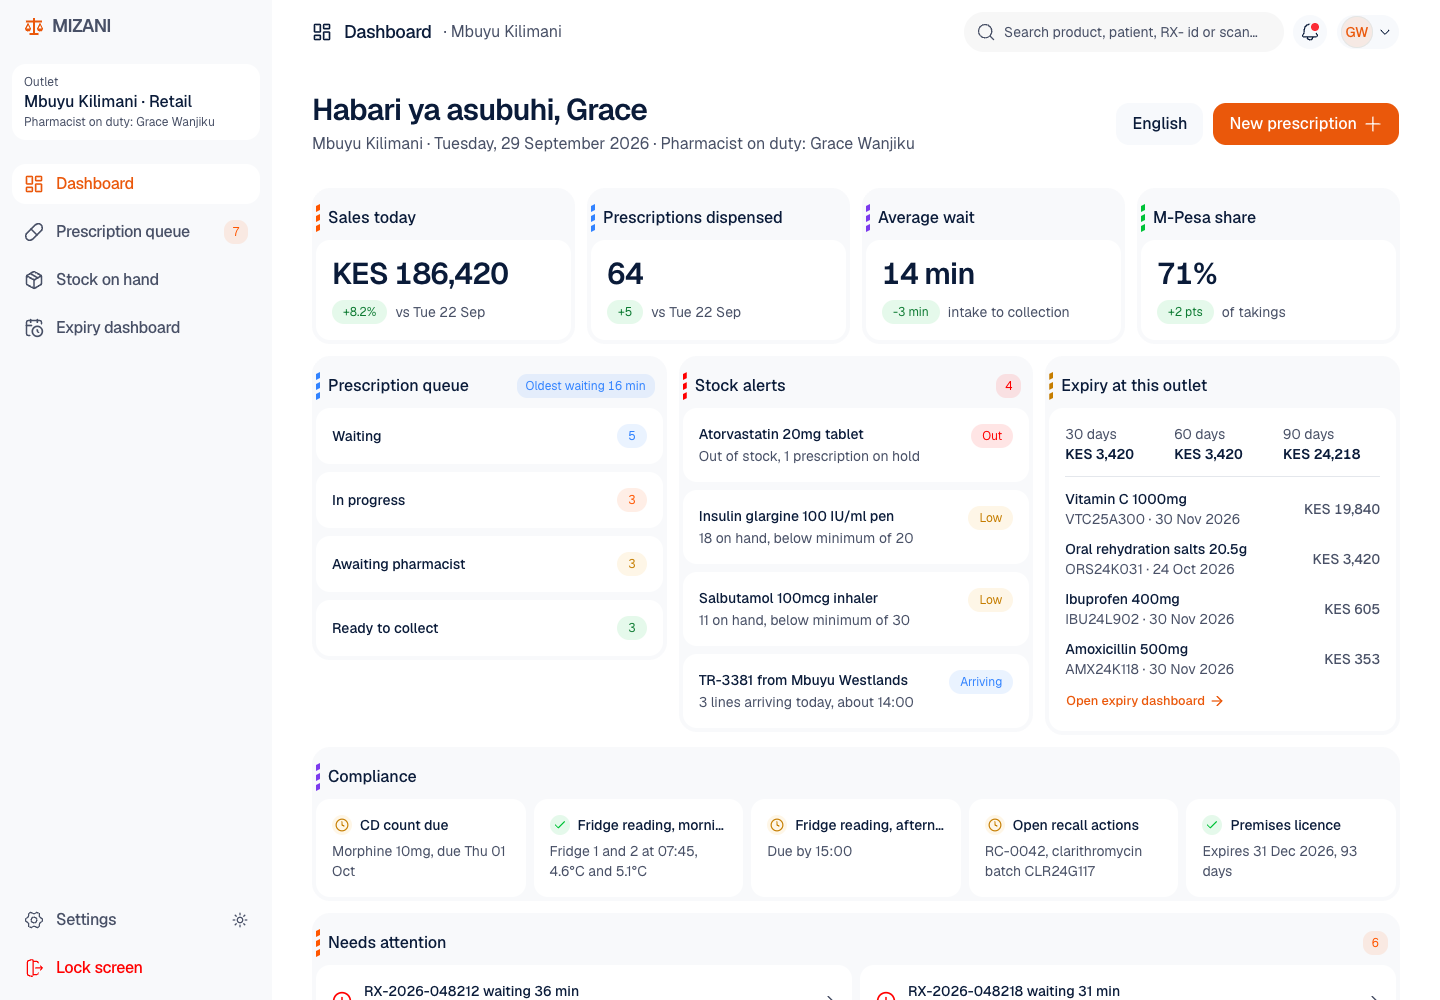This screenshot has height=1000, width=1440.
Task: Click the Dashboard grid icon in sidebar
Action: tap(34, 184)
